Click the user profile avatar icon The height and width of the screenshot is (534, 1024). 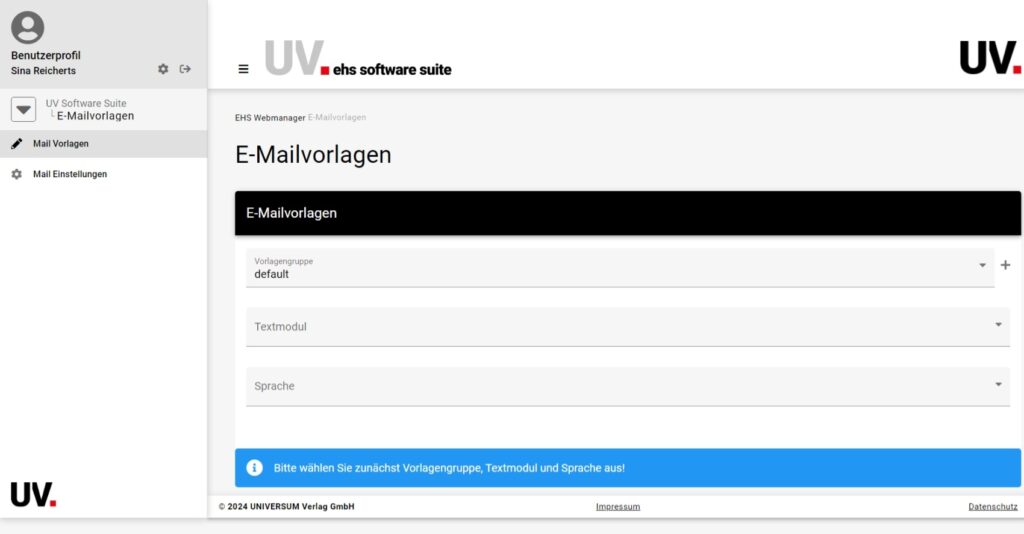click(27, 27)
